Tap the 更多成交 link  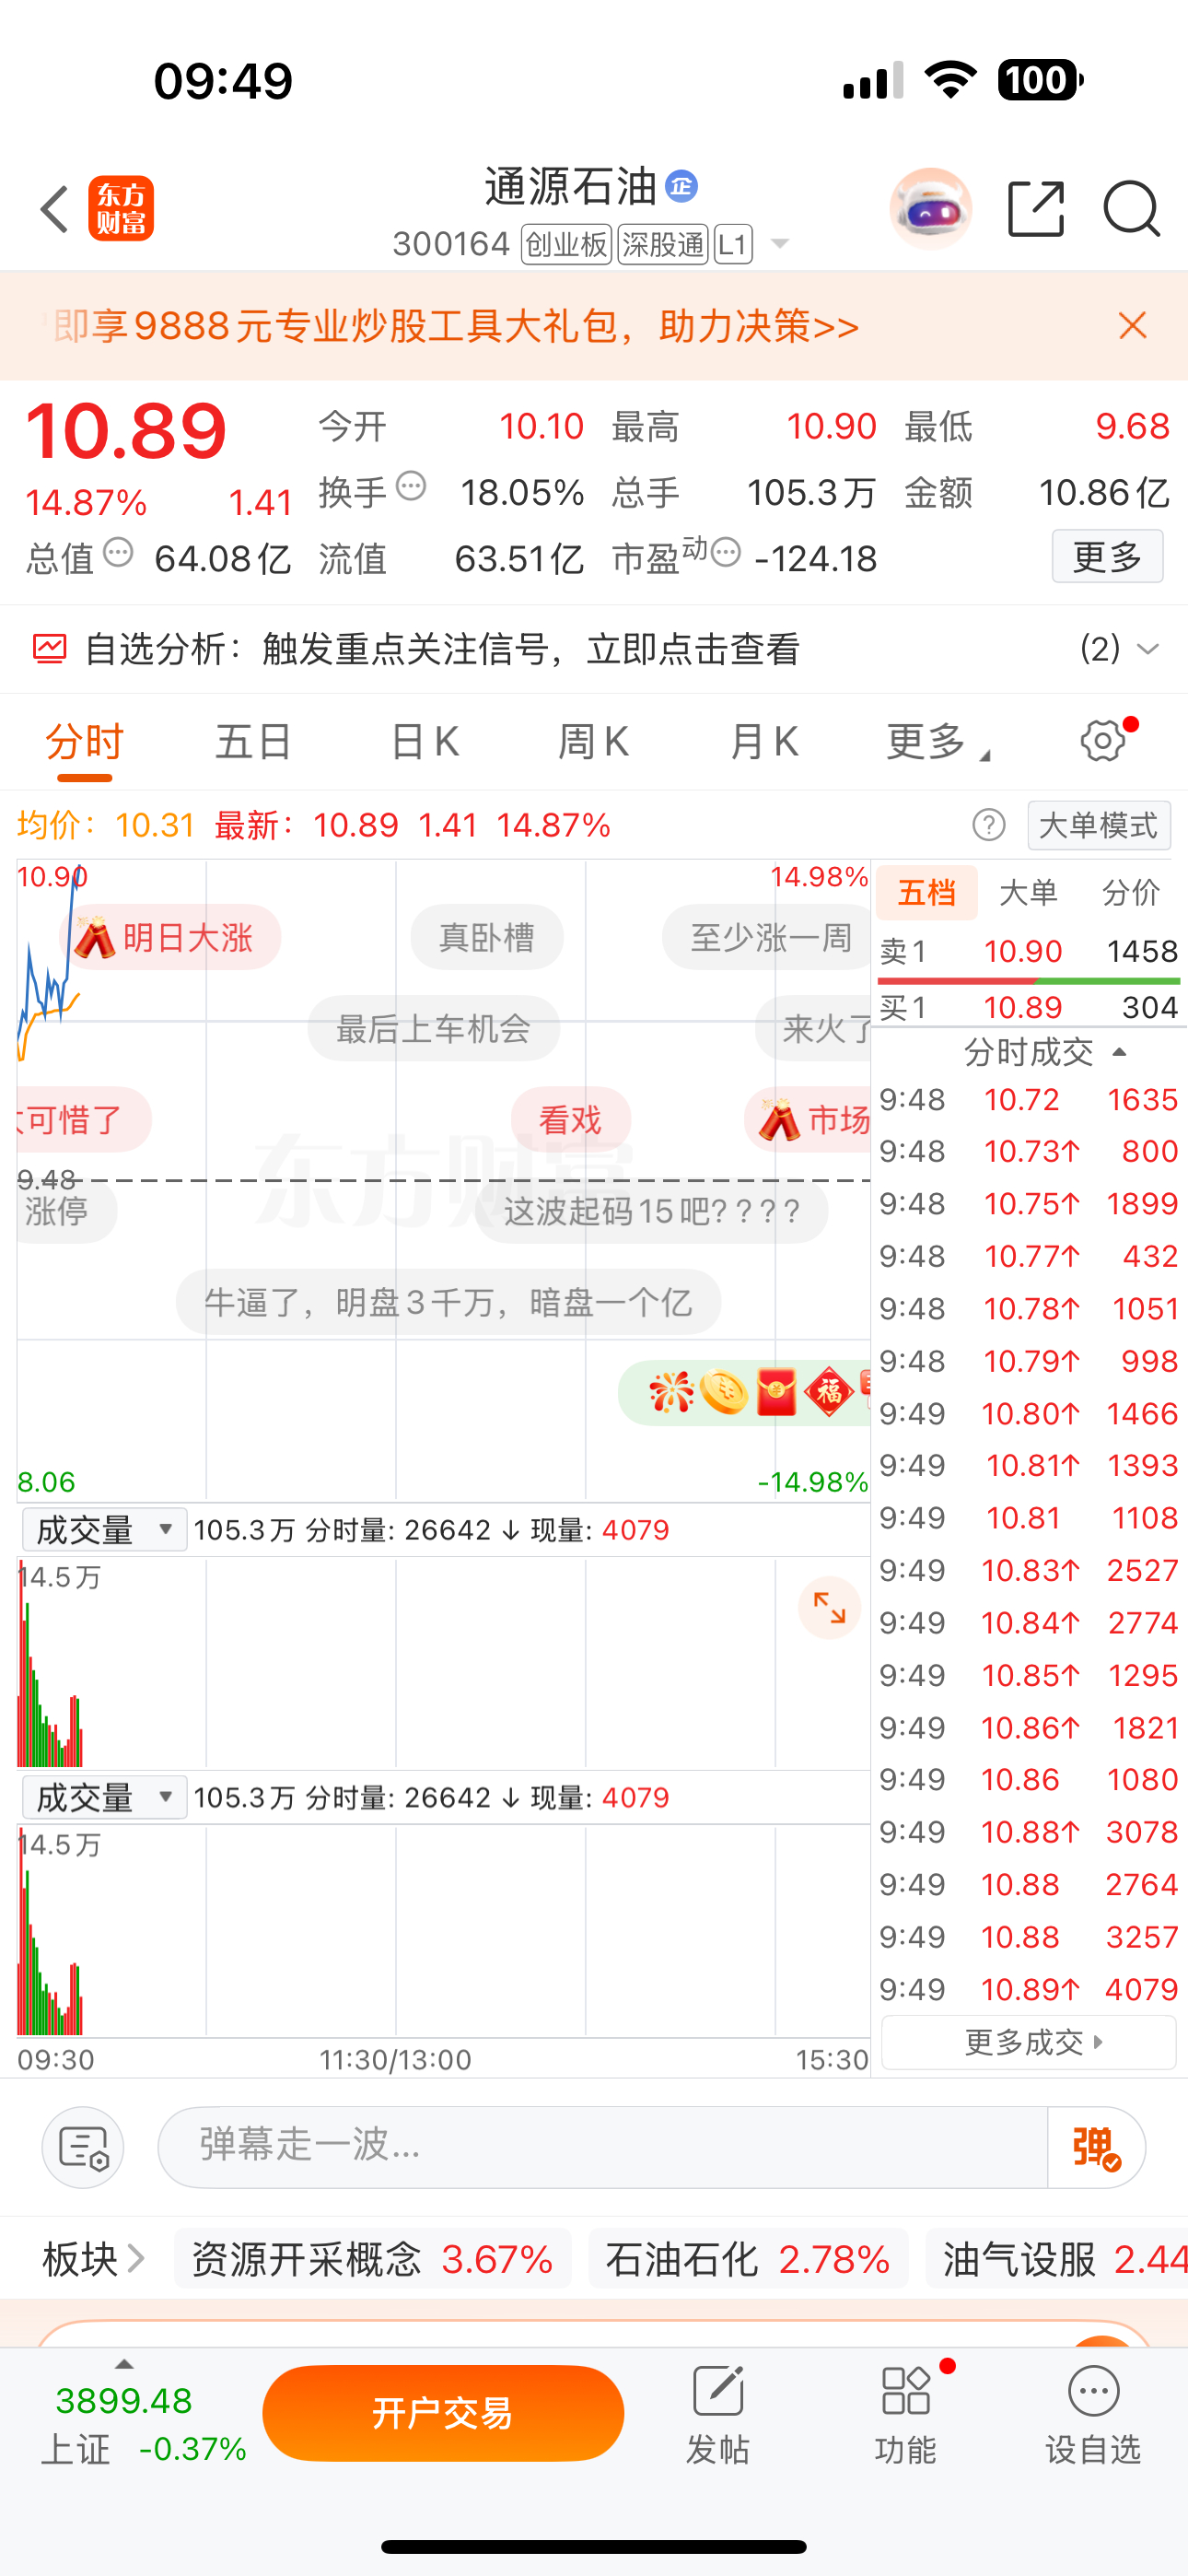[1028, 2042]
